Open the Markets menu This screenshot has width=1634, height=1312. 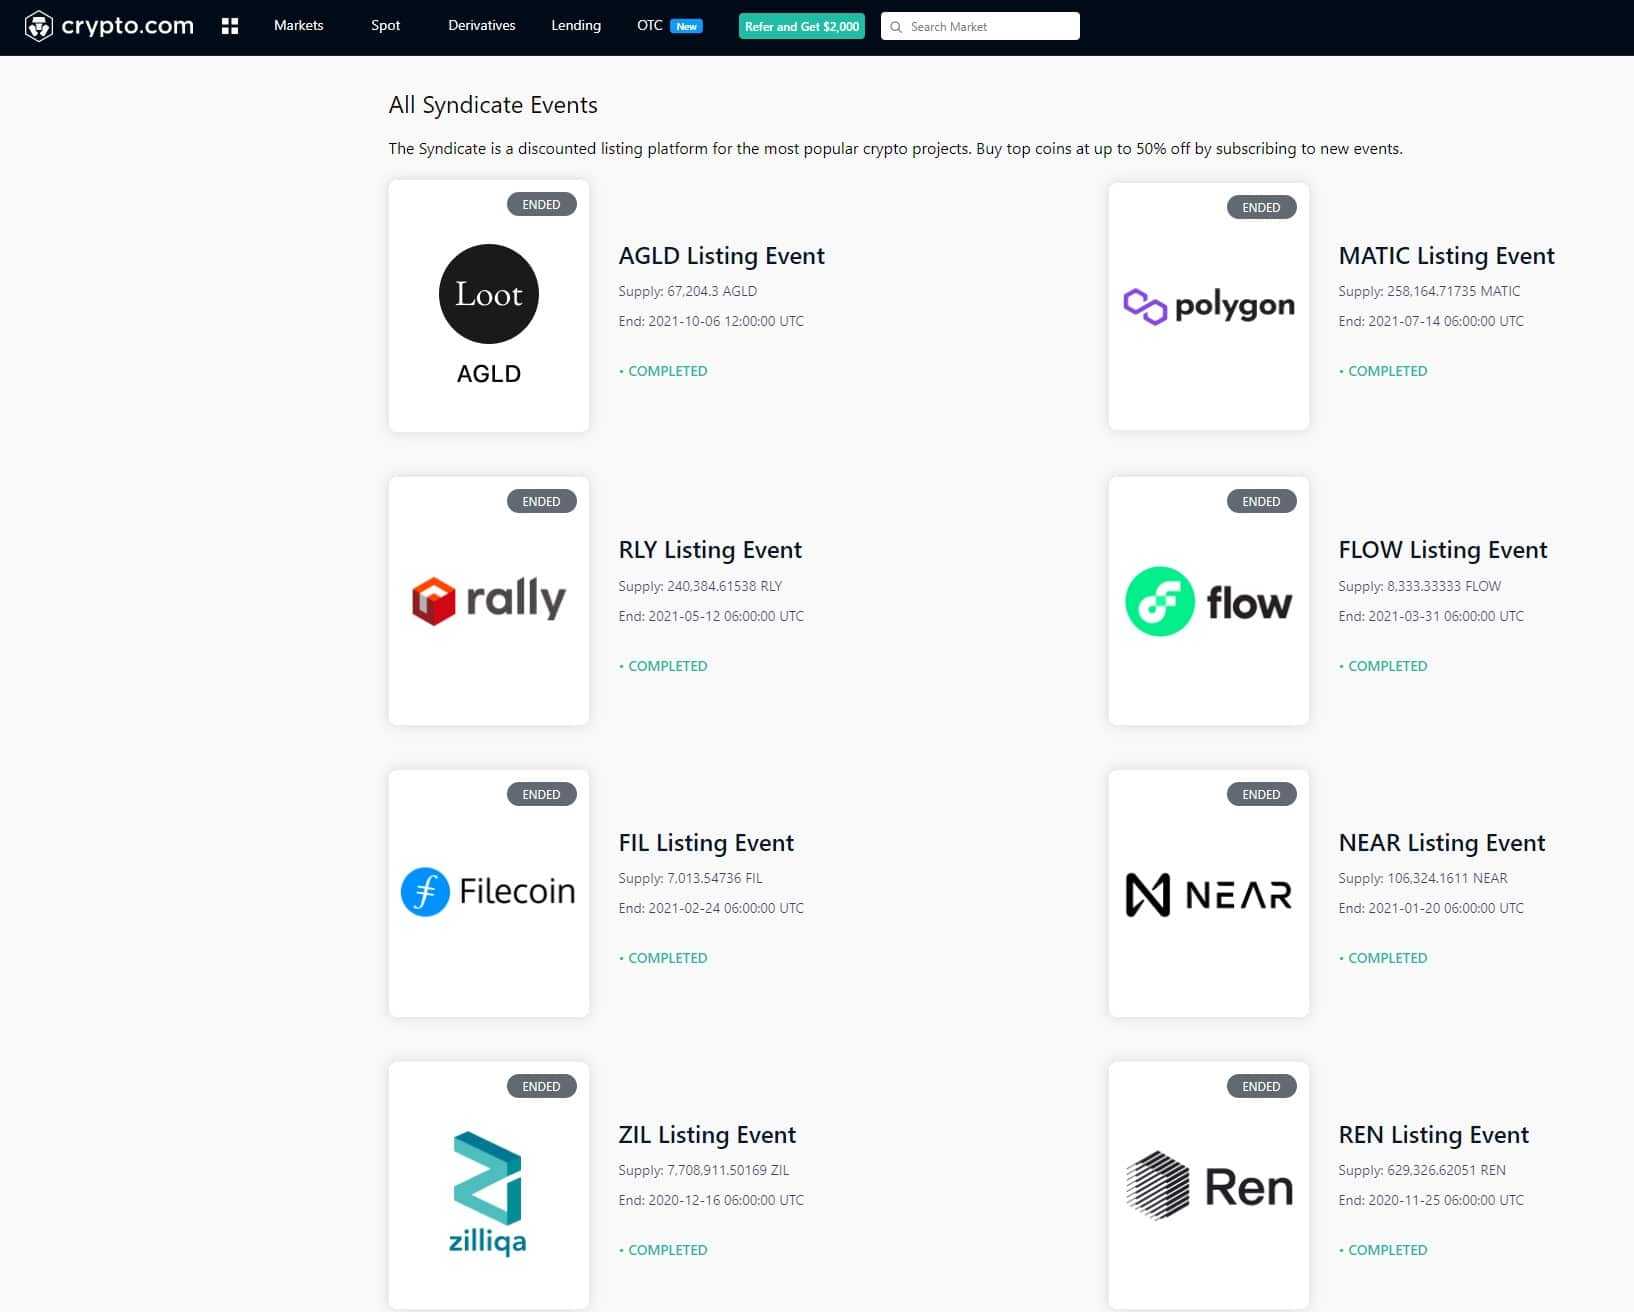point(298,25)
